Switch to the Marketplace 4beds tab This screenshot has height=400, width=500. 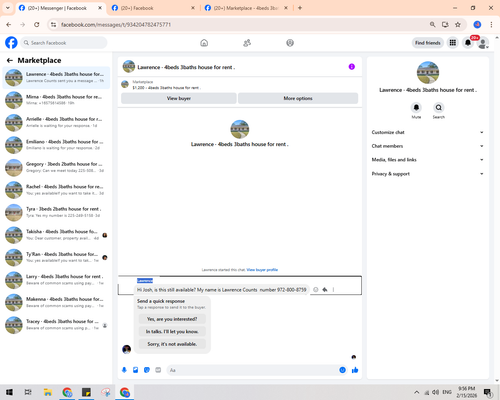(246, 8)
